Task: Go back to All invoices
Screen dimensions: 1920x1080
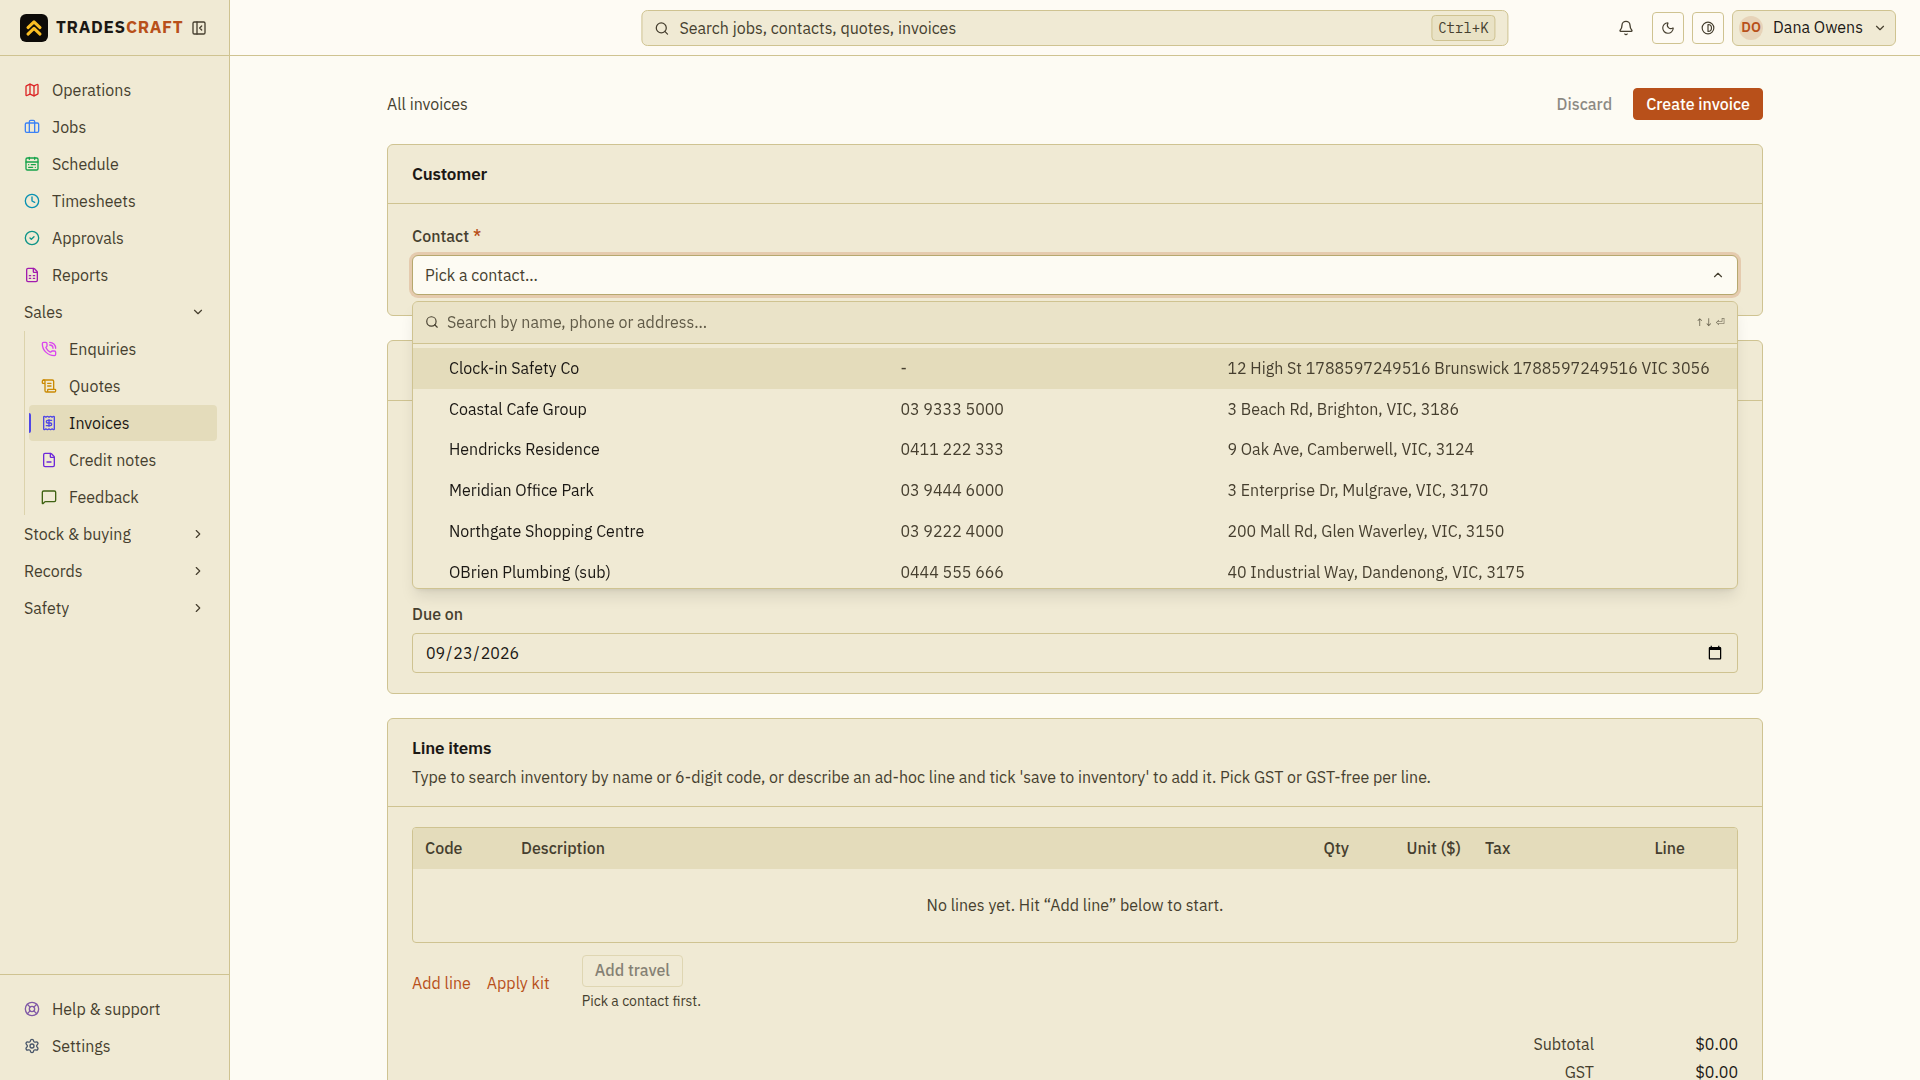Action: (x=427, y=104)
